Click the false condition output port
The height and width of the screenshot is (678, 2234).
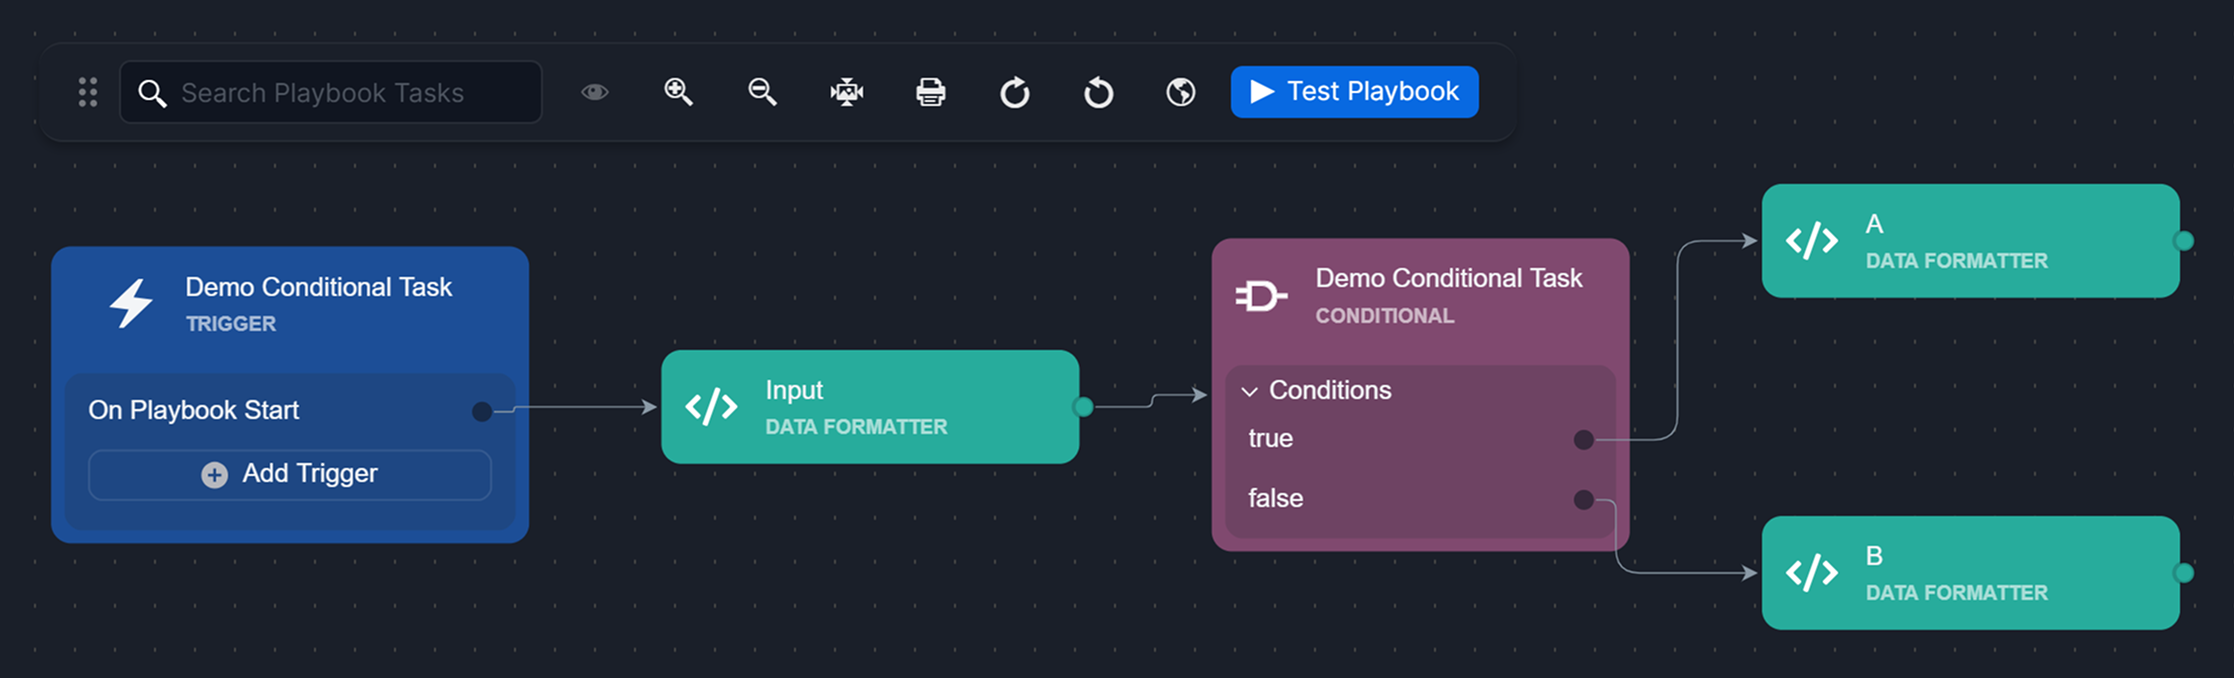1583,499
